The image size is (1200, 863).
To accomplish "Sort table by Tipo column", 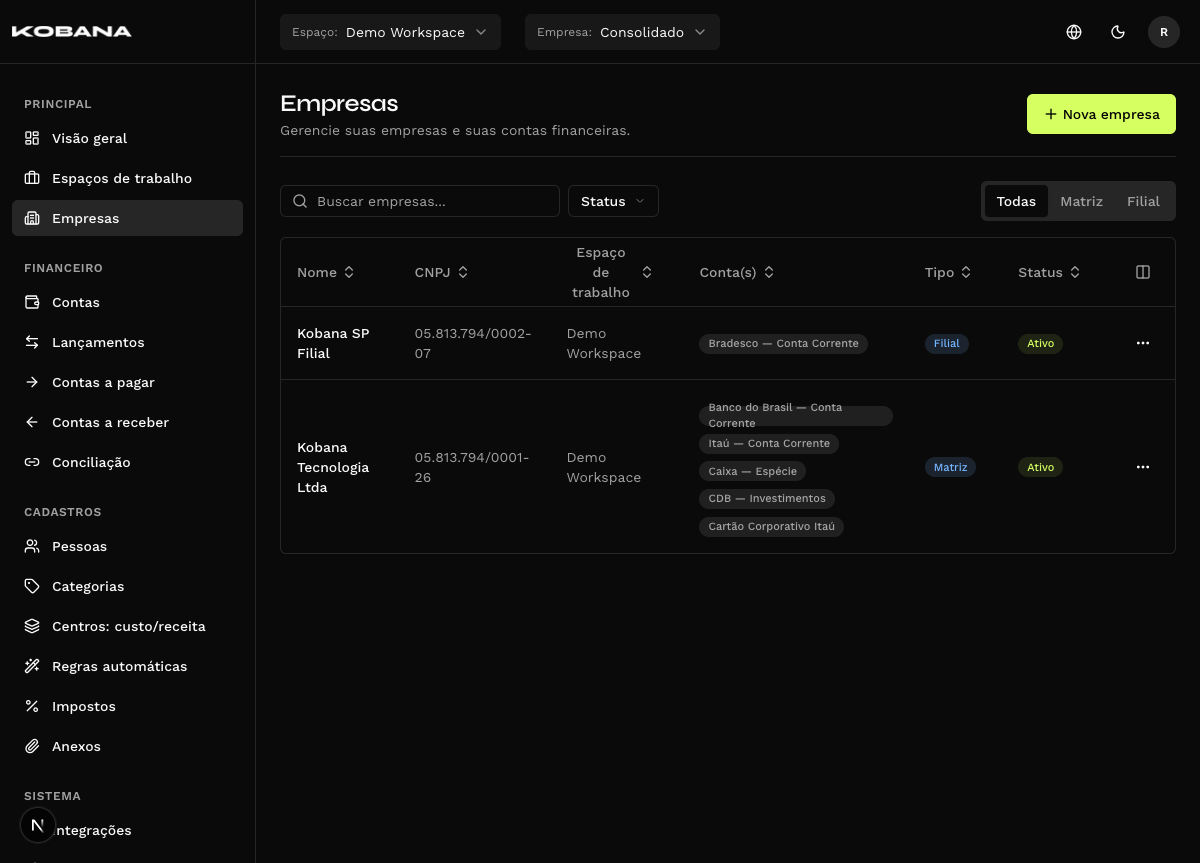I will click(948, 272).
